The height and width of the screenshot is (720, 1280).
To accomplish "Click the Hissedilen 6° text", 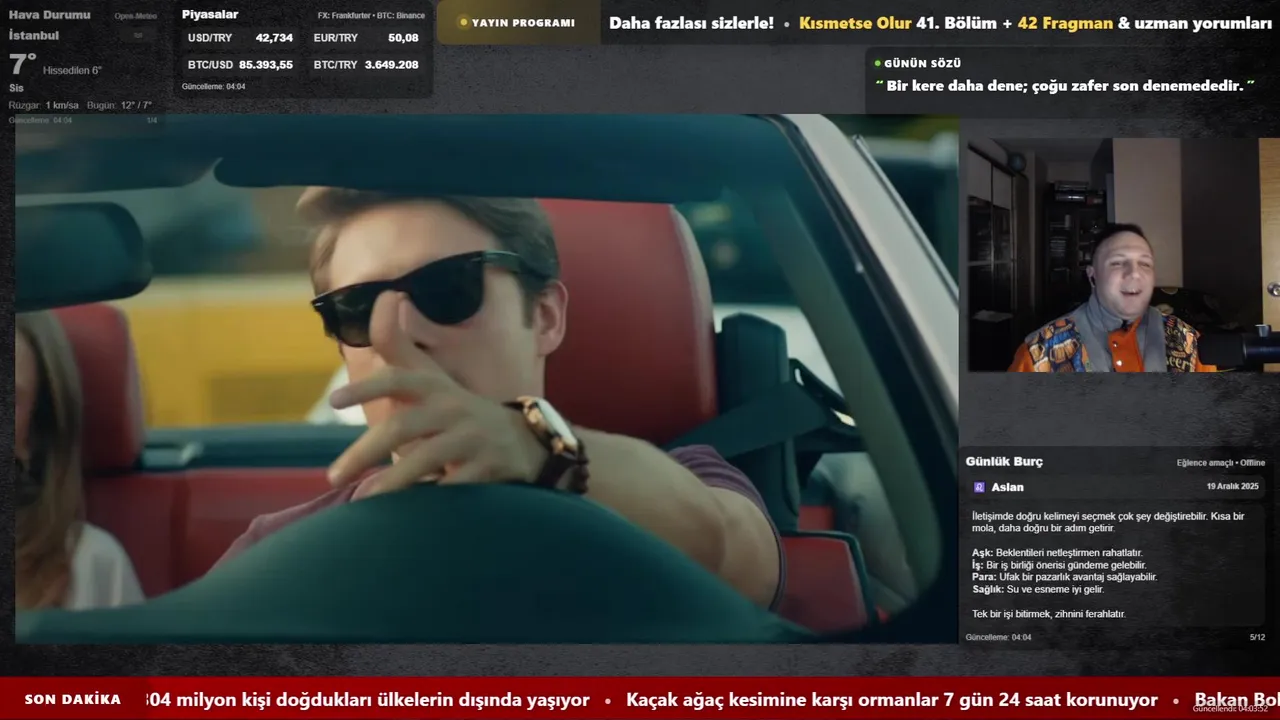I will [x=72, y=71].
